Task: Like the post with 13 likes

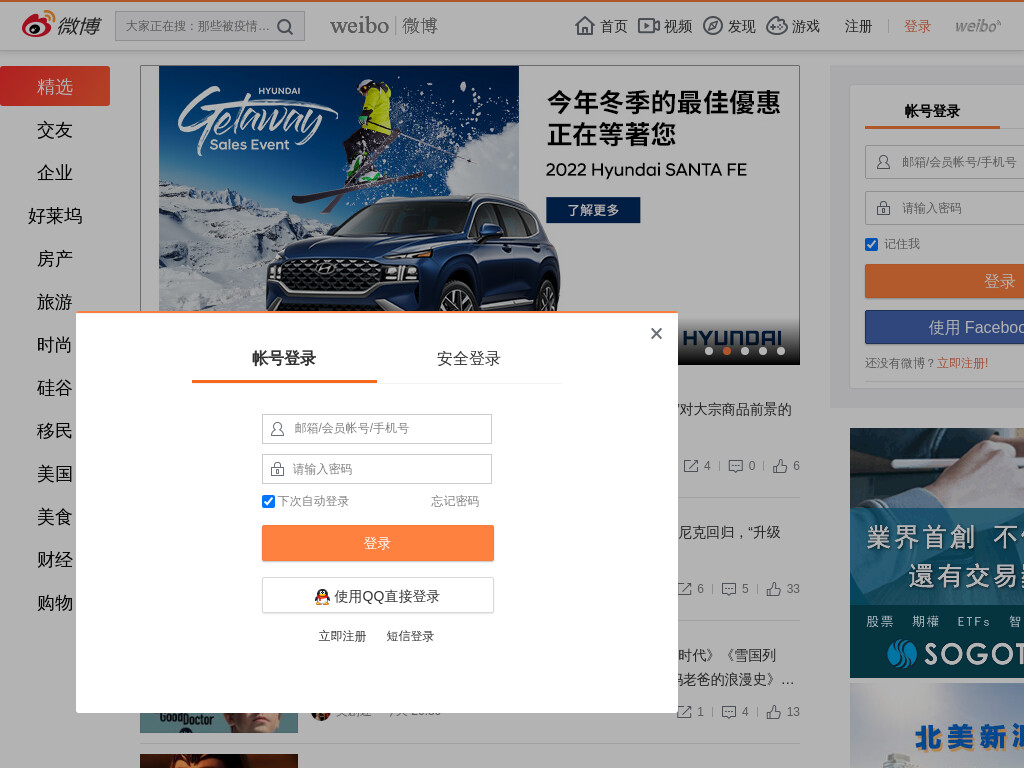Action: (773, 712)
